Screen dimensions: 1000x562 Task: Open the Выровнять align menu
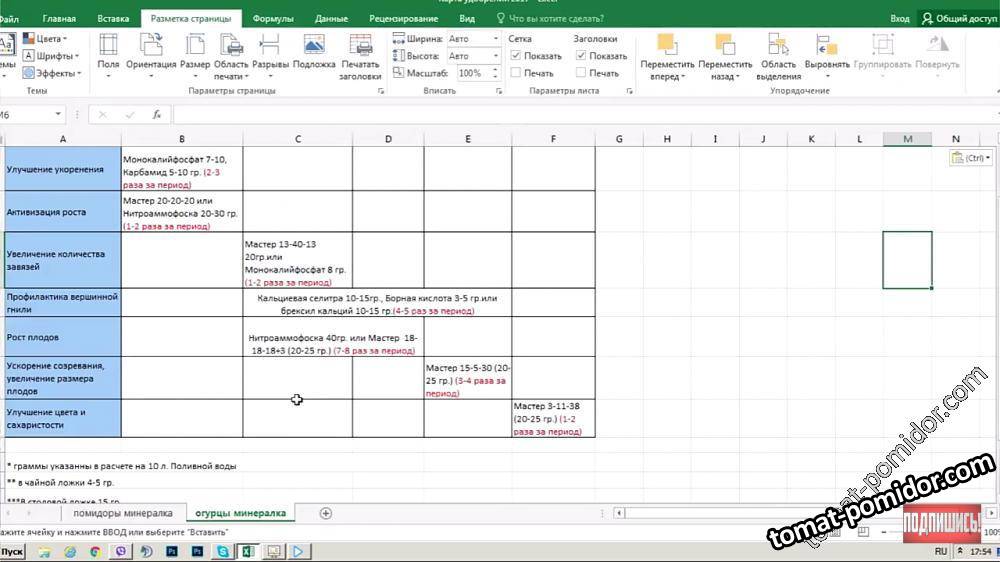[x=827, y=56]
